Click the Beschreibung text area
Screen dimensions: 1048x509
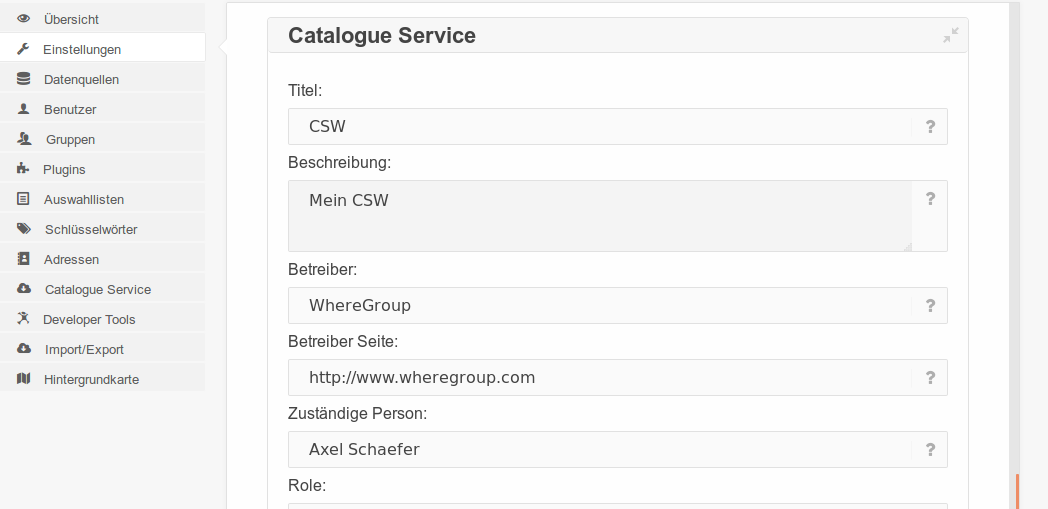[x=600, y=216]
